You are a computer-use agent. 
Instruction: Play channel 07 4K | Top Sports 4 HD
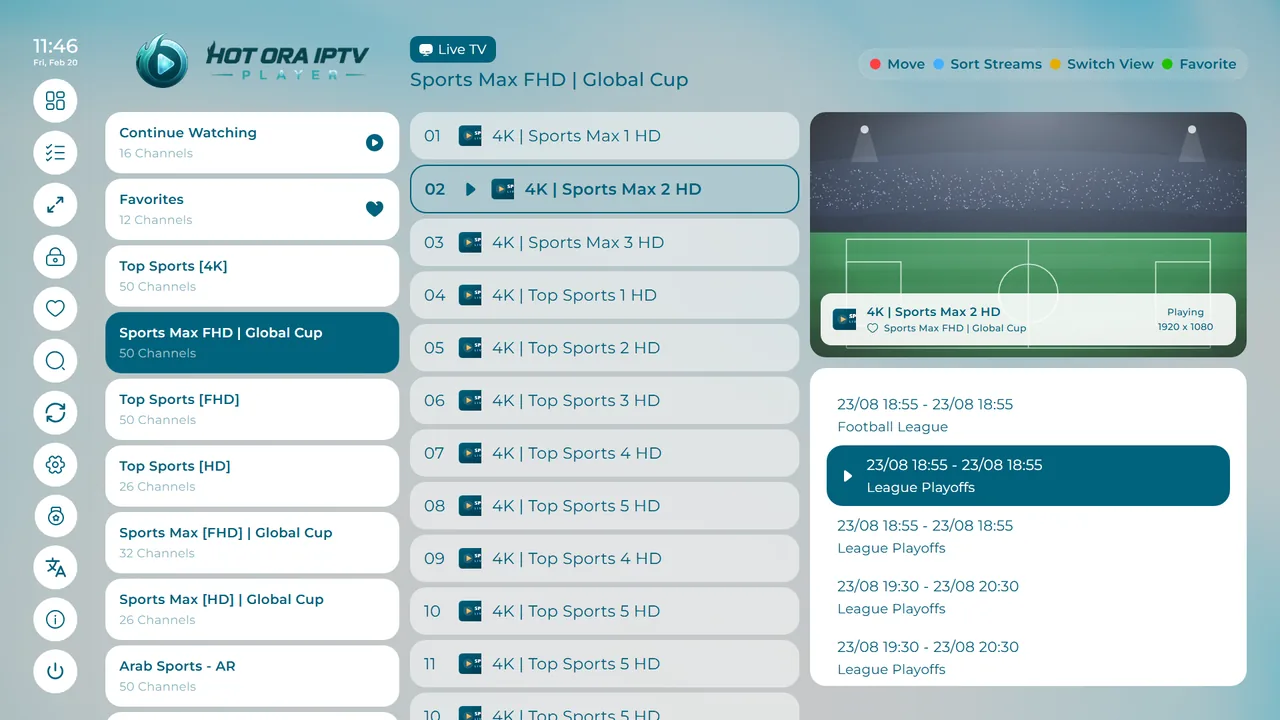pos(604,453)
